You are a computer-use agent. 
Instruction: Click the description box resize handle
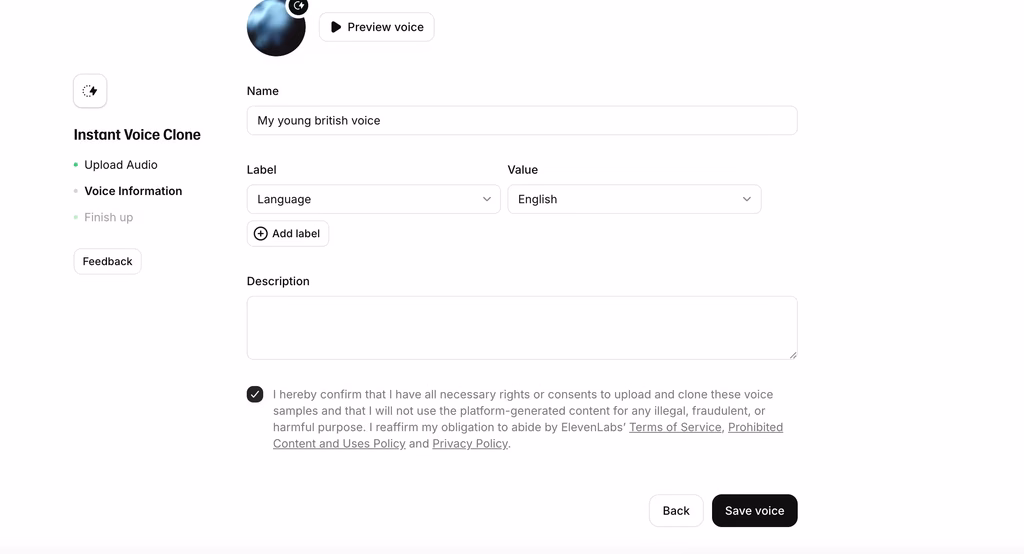pyautogui.click(x=793, y=355)
